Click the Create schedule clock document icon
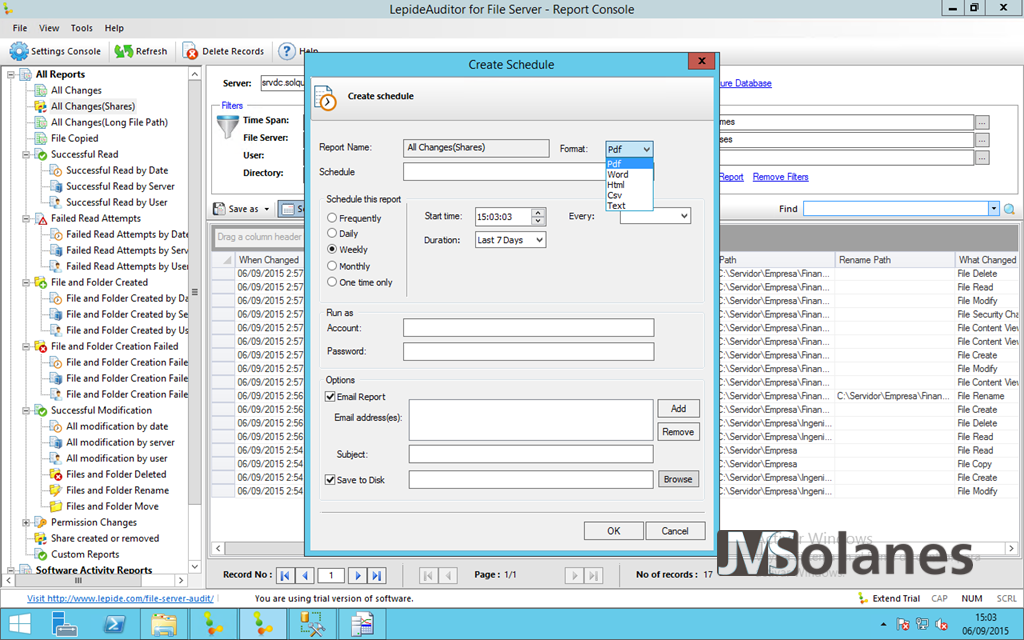The width and height of the screenshot is (1024, 640). tap(326, 97)
